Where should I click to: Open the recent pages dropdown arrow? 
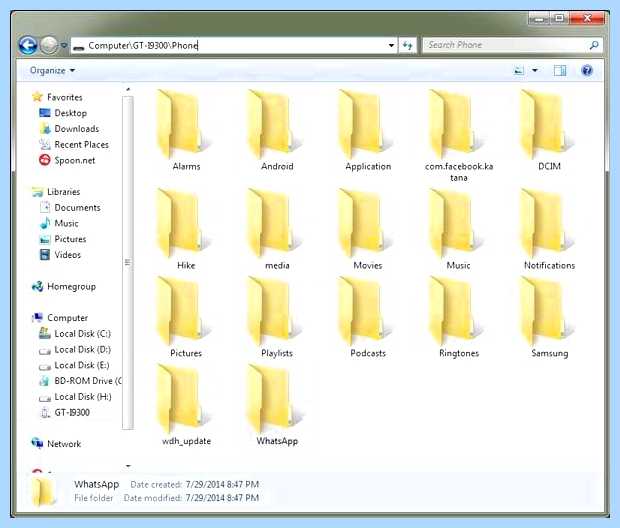pyautogui.click(x=64, y=45)
